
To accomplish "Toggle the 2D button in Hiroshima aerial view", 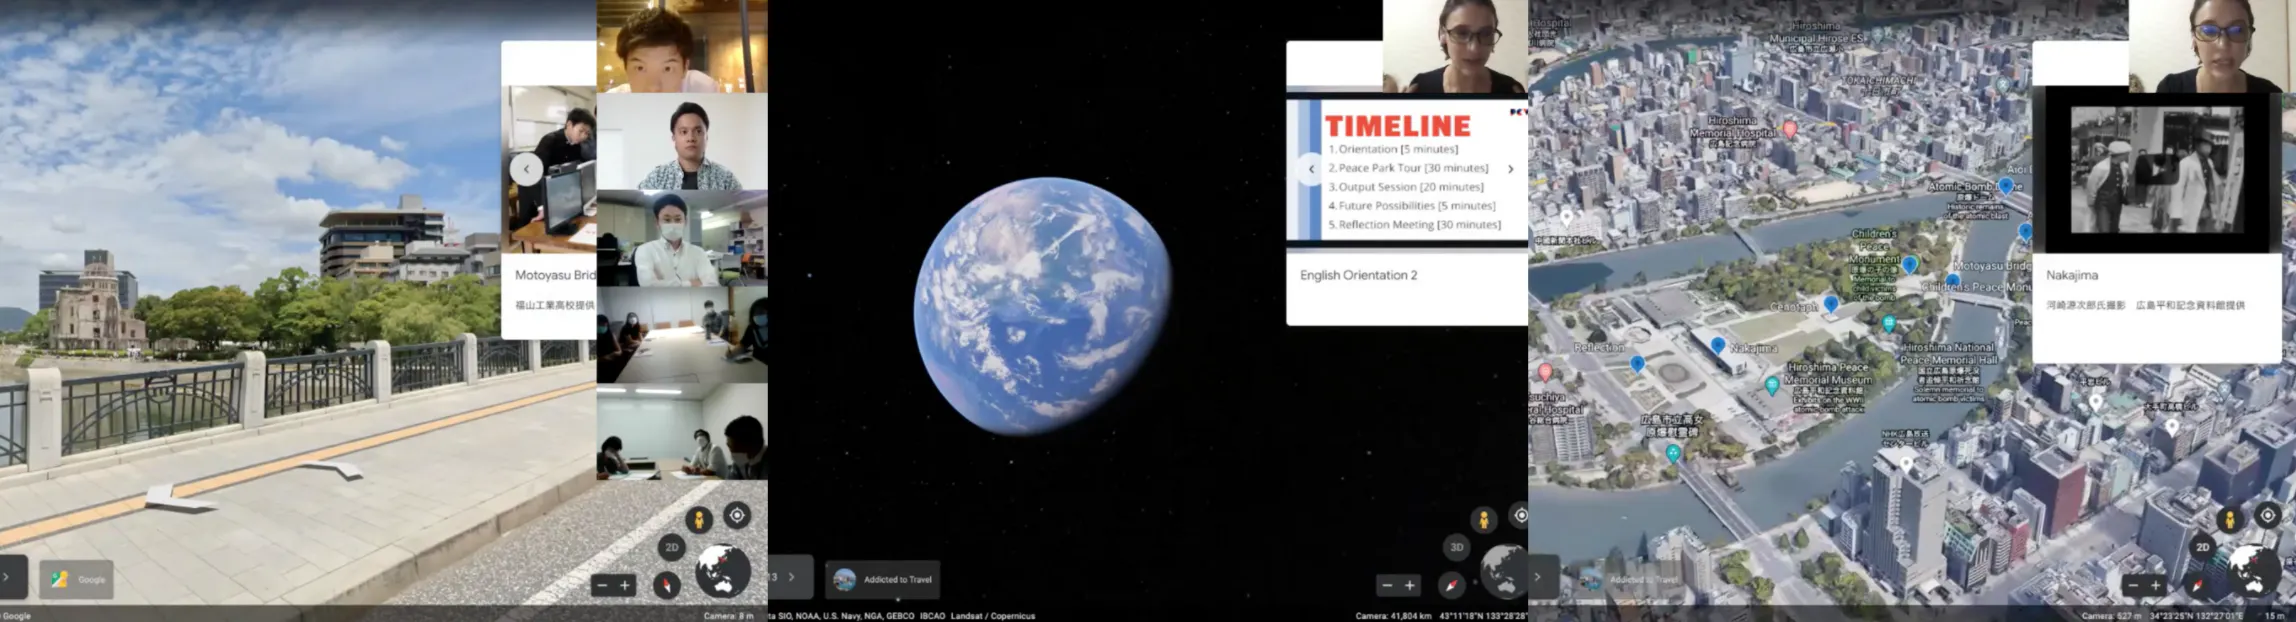I will tap(2202, 547).
